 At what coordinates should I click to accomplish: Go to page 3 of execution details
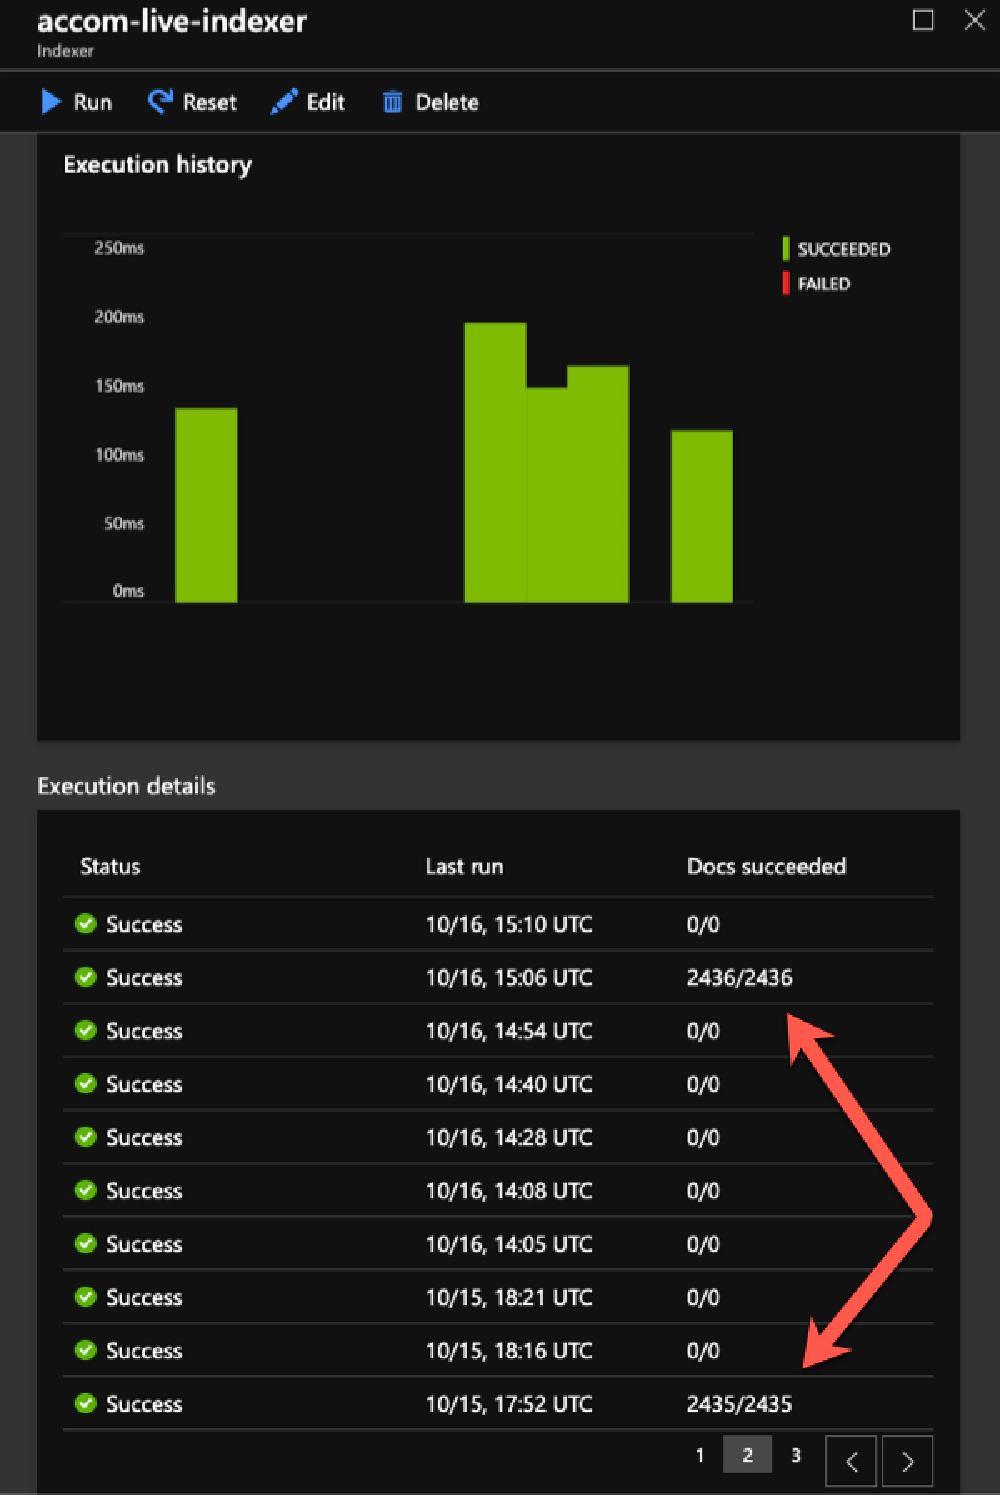[795, 1455]
